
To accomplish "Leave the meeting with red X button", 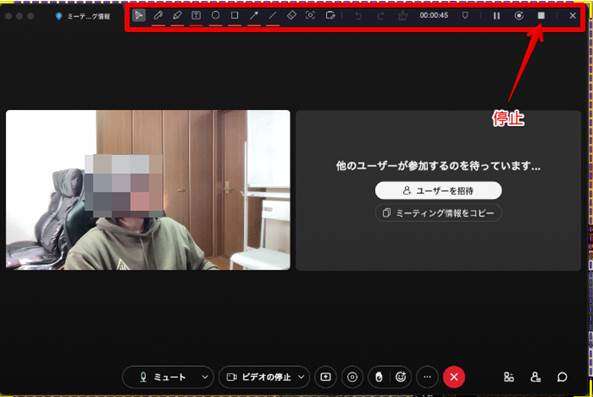I will pyautogui.click(x=454, y=377).
